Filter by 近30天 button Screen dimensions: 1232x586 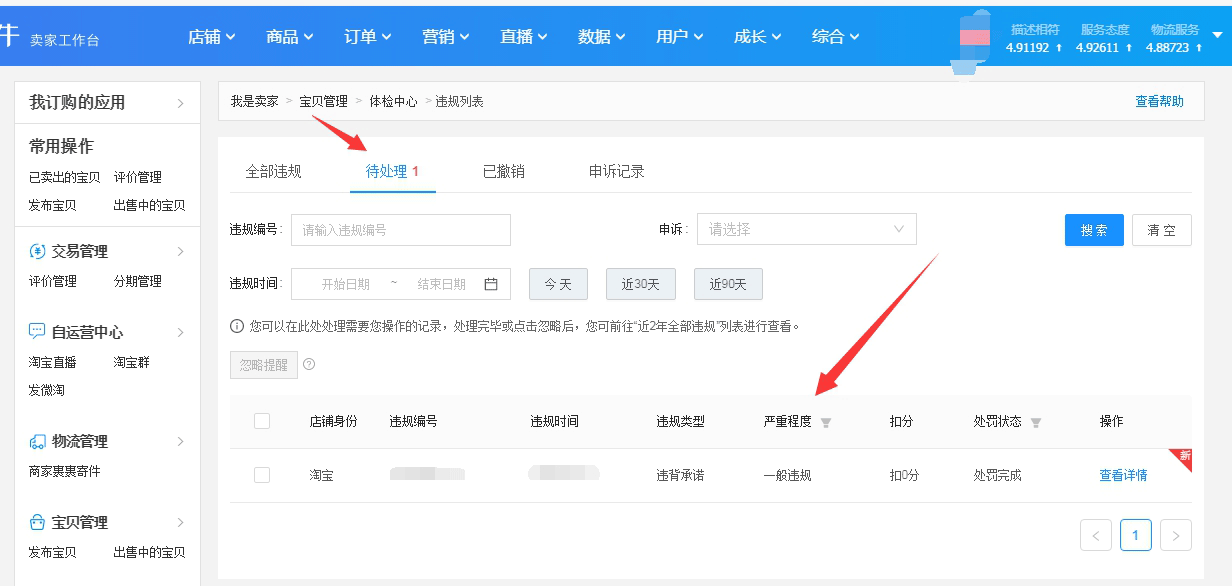click(x=640, y=284)
